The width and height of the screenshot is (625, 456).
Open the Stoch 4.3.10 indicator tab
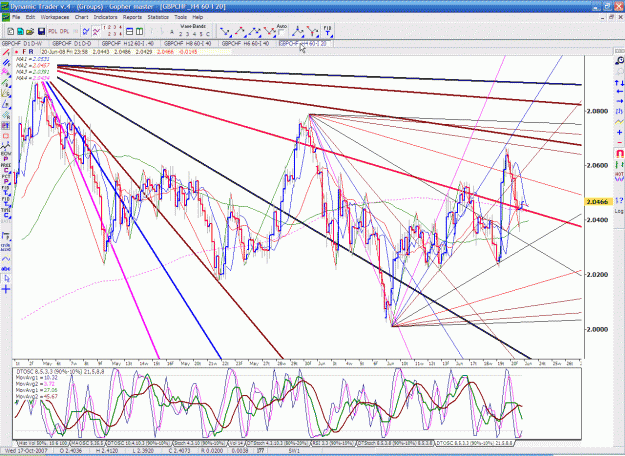[x=199, y=443]
